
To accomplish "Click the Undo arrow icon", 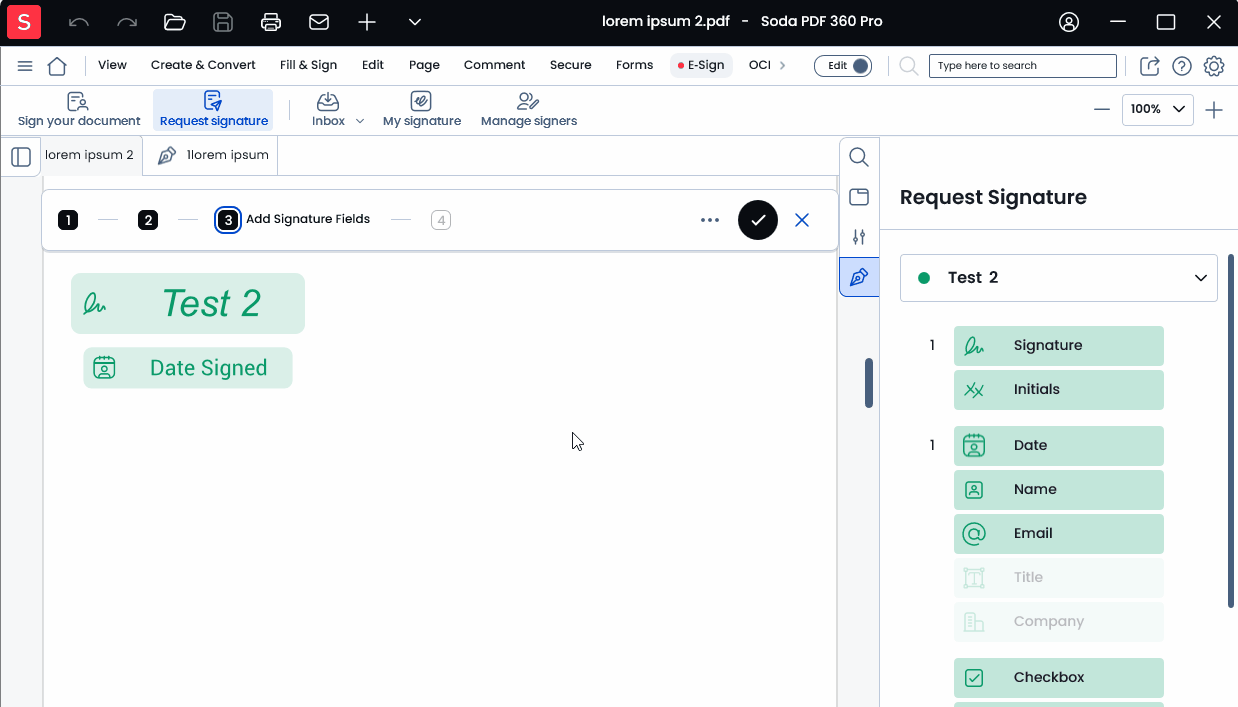I will coord(79,22).
